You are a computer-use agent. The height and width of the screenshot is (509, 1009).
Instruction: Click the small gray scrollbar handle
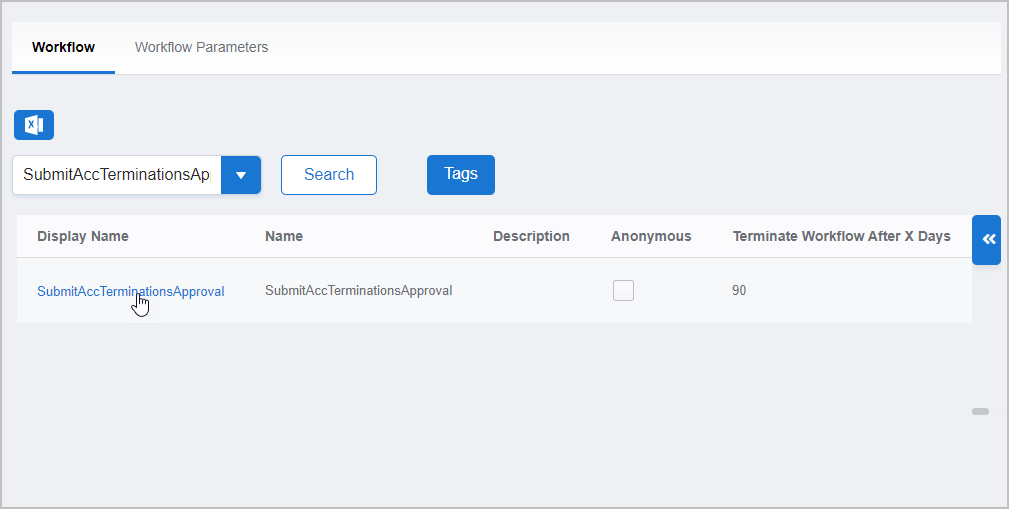point(980,411)
